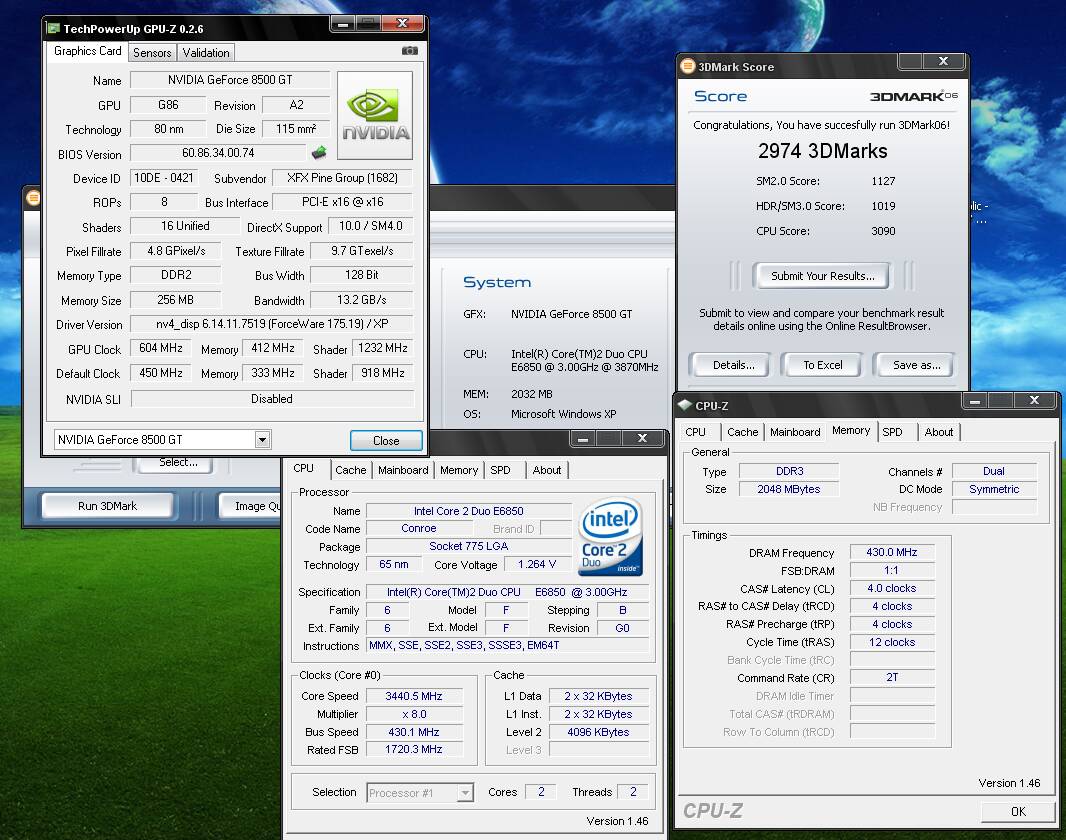
Task: Click the Instructions field MMX, SSE, SSE2
Action: [507, 645]
